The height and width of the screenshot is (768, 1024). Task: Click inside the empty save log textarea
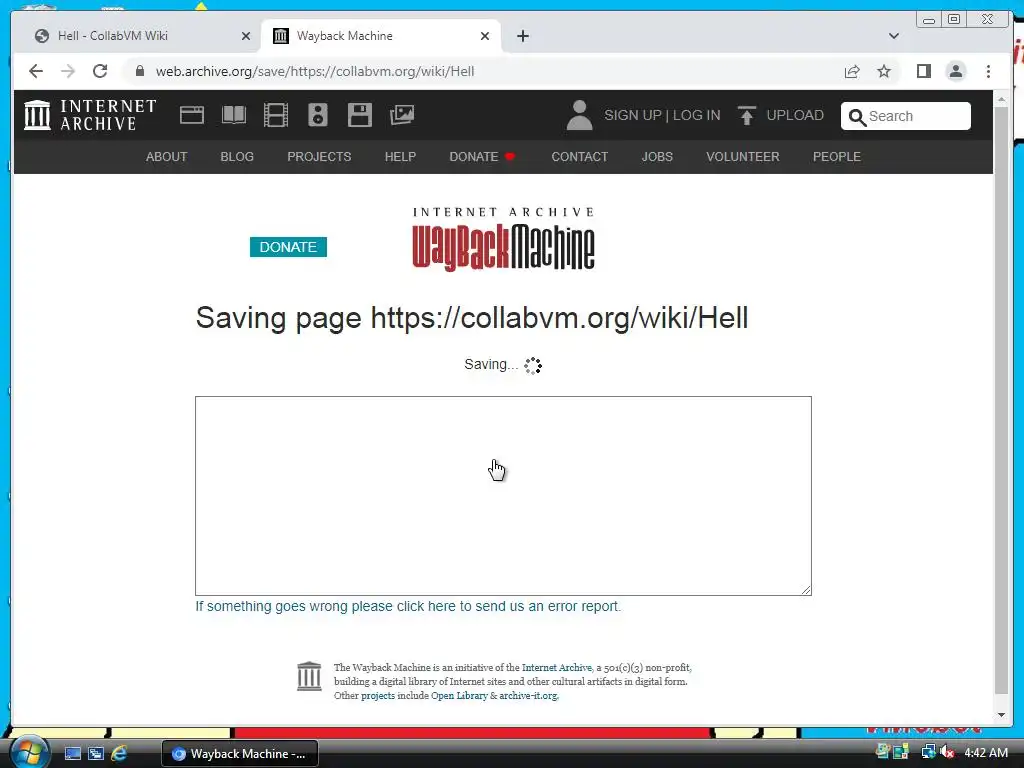point(503,496)
